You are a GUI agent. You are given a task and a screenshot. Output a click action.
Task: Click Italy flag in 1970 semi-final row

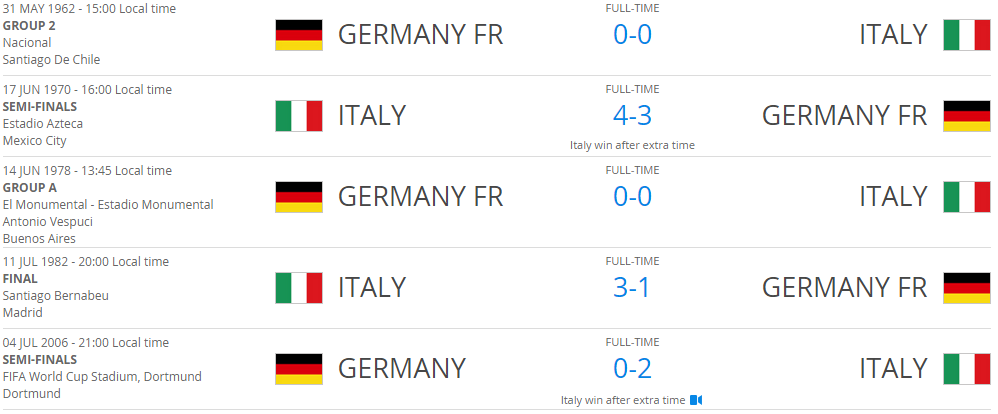(298, 115)
